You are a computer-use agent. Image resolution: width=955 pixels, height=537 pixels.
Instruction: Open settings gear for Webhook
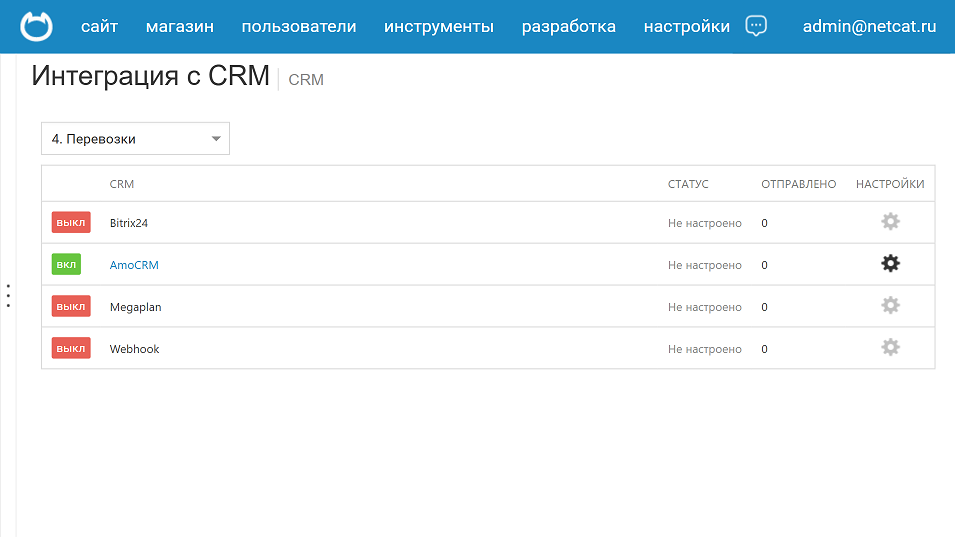(x=890, y=348)
